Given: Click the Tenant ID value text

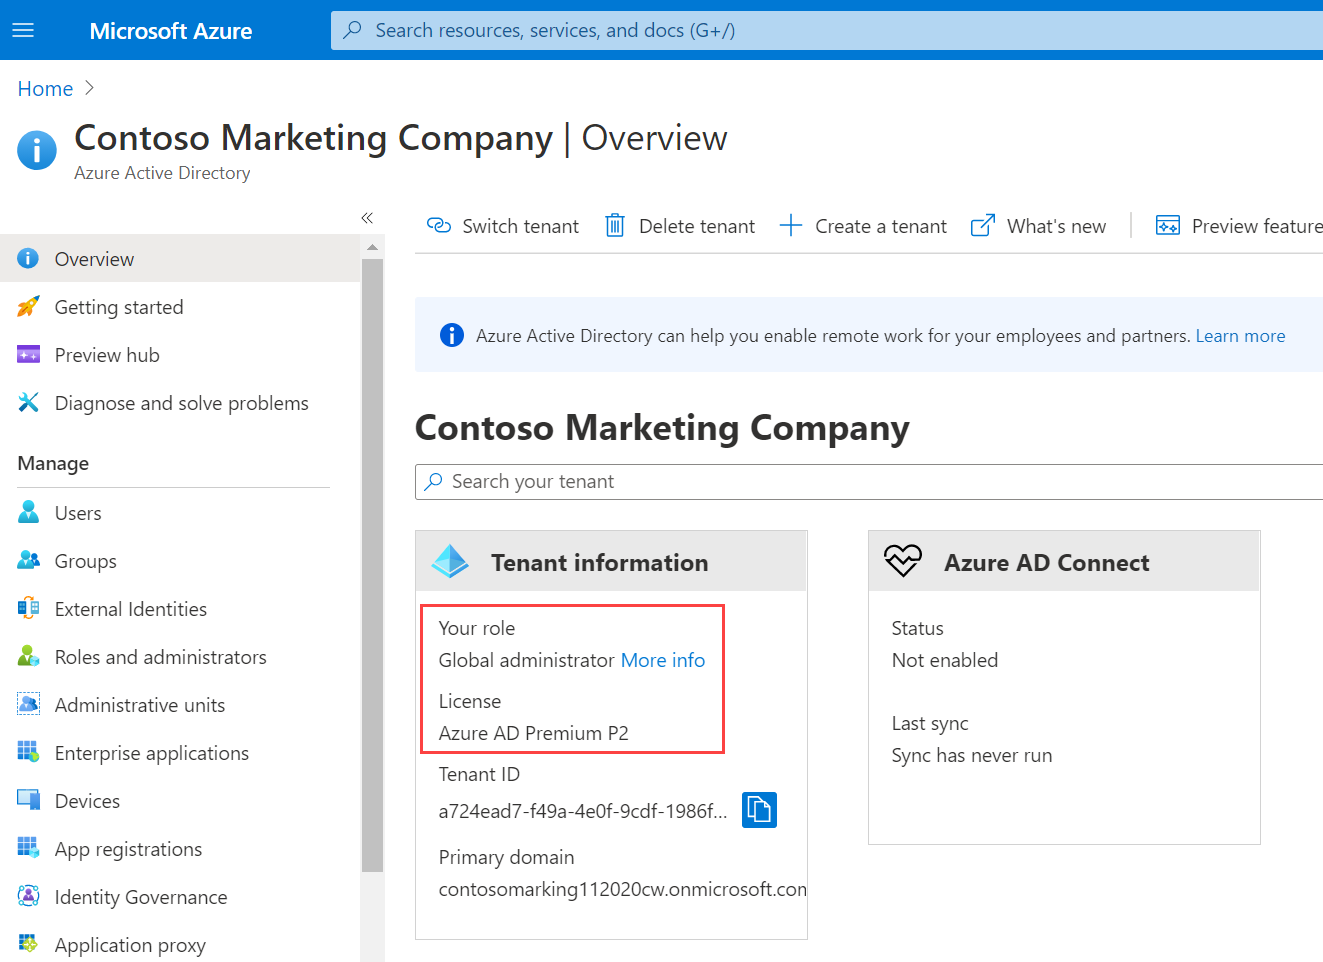Looking at the screenshot, I should coord(583,811).
